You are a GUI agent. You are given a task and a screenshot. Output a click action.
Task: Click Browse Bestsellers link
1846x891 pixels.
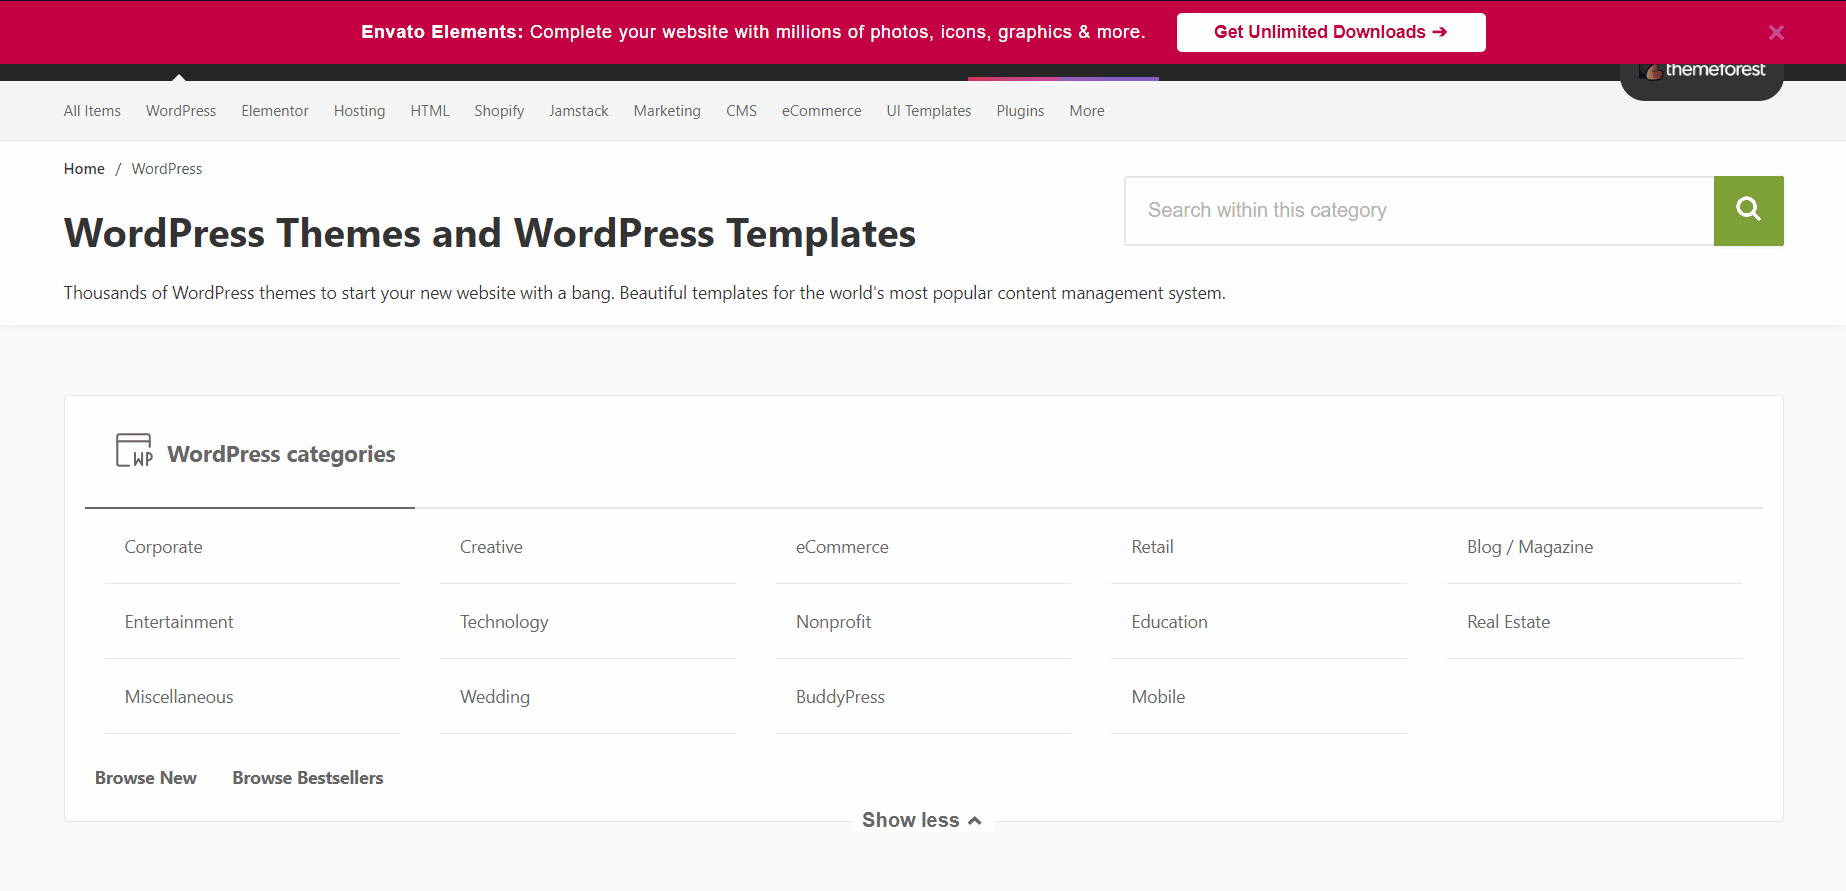307,778
